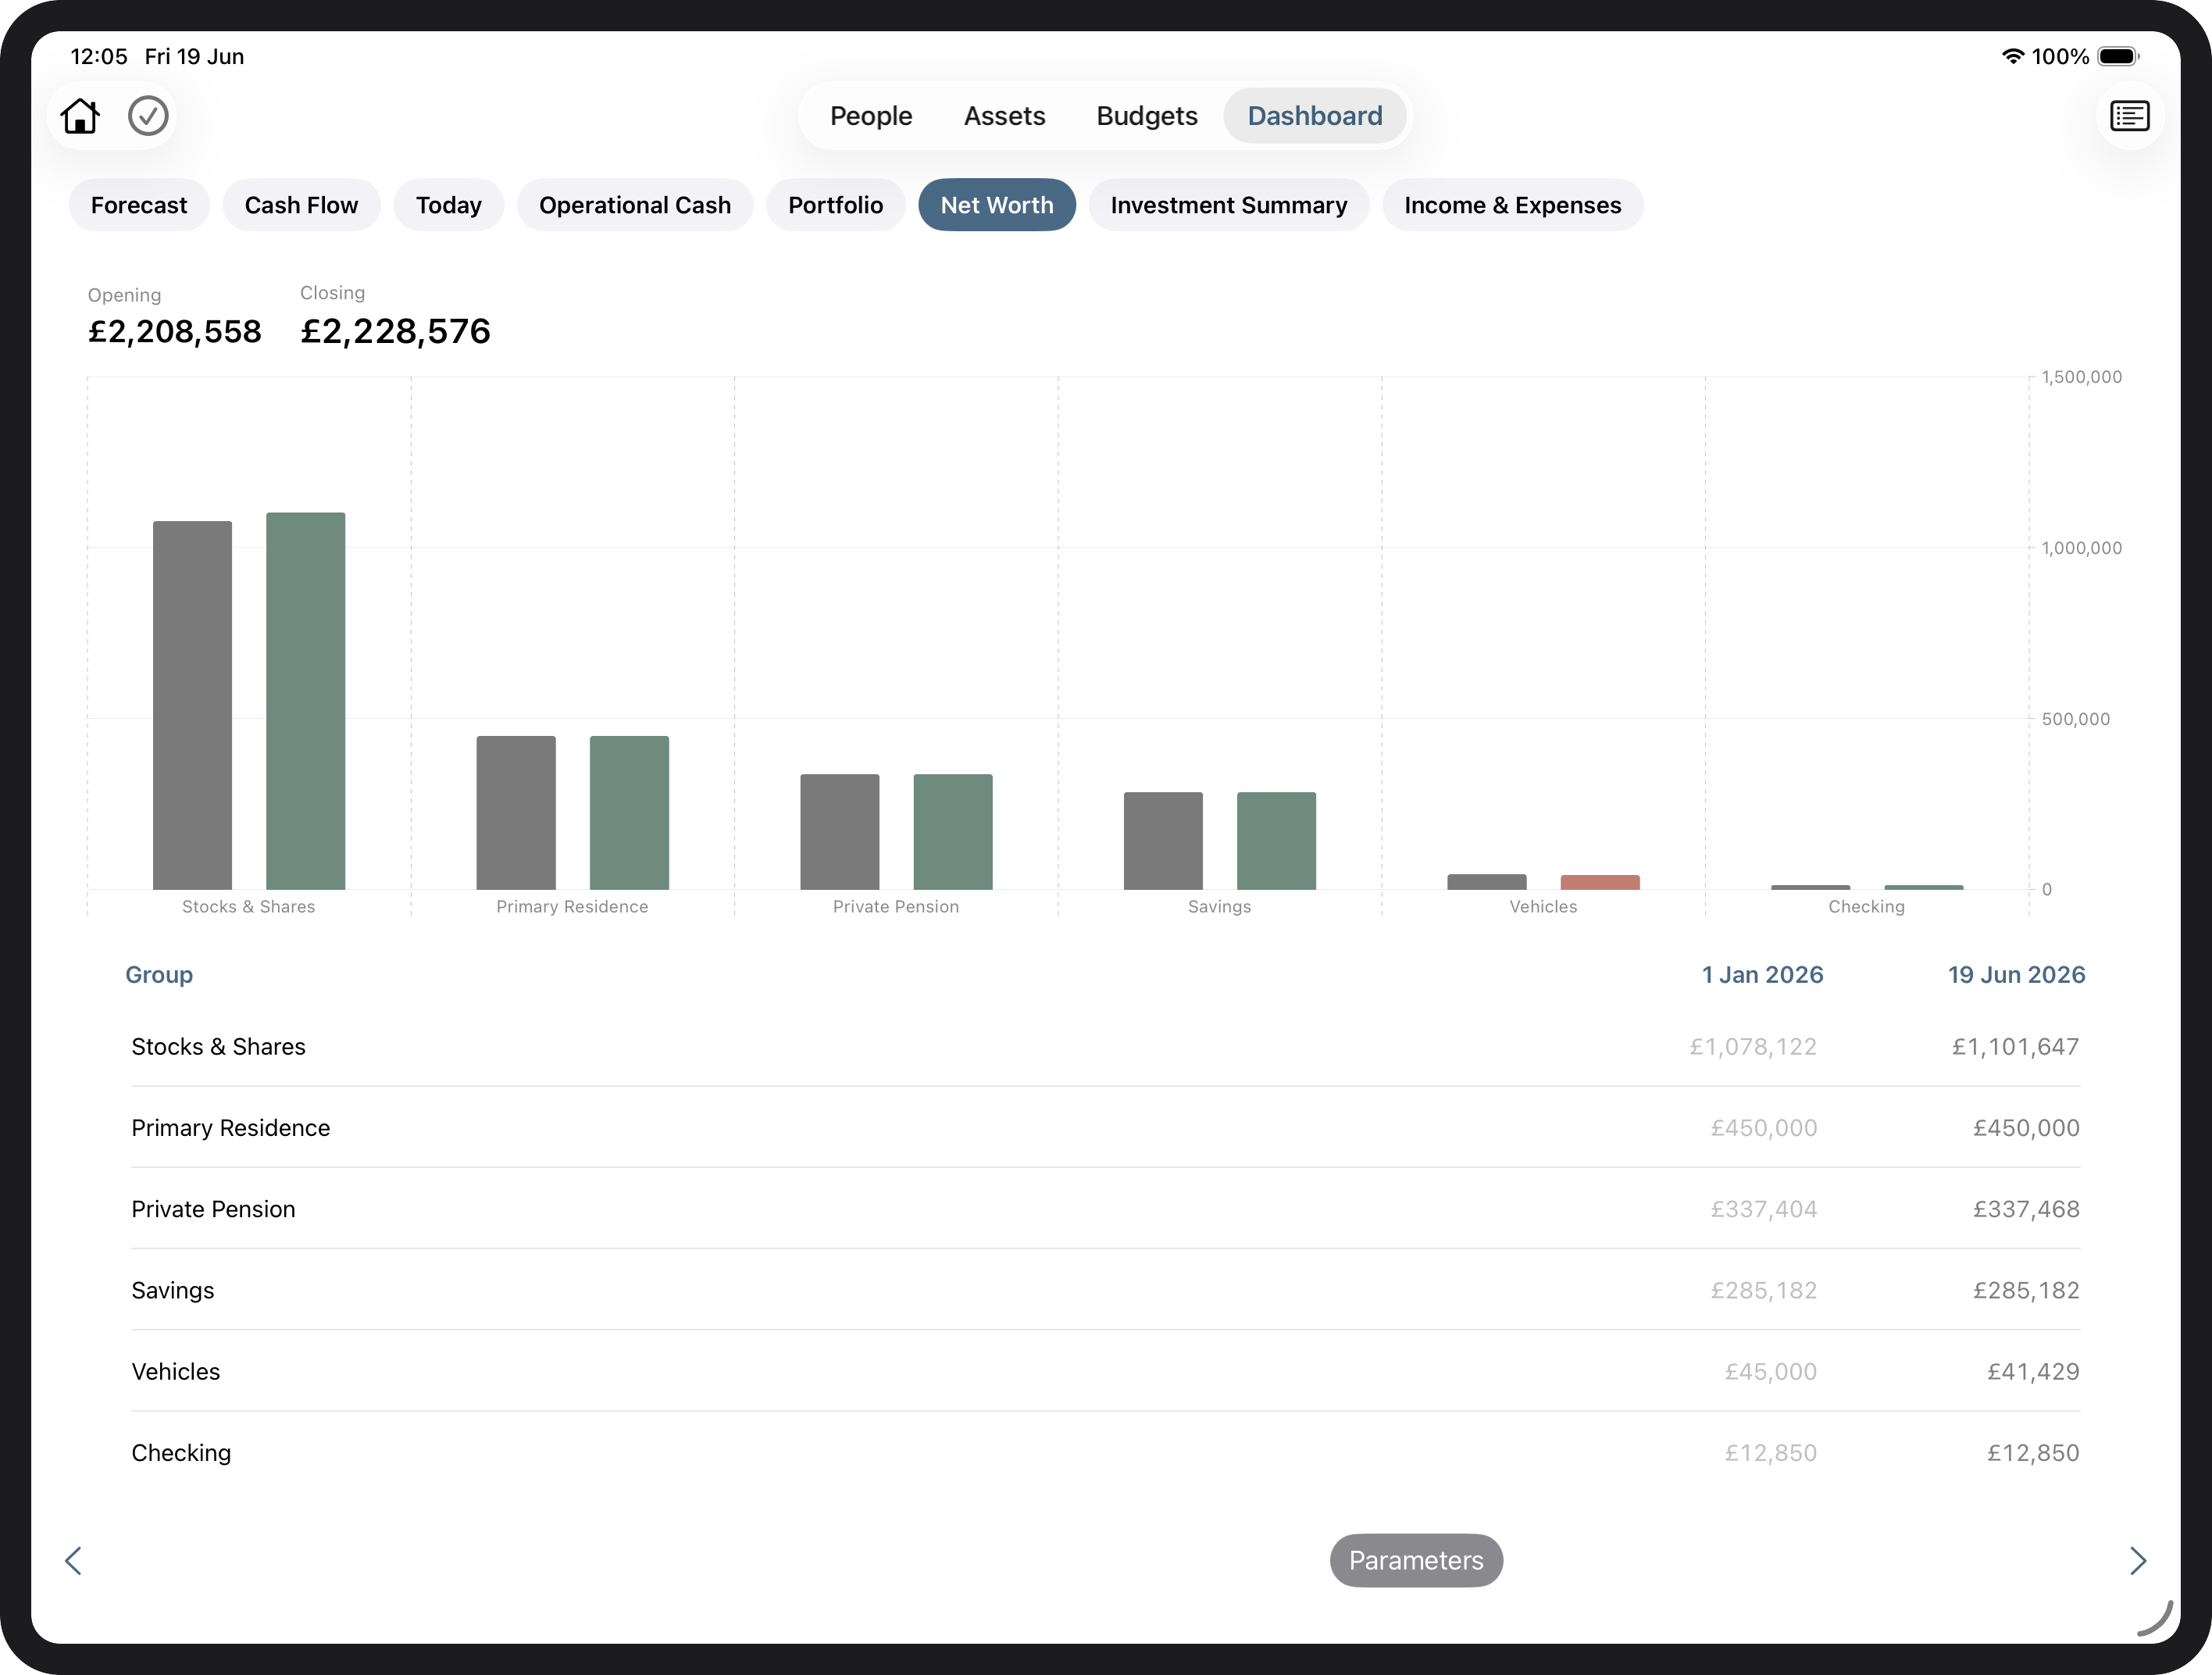Open the Parameters button
The width and height of the screenshot is (2212, 1675).
click(x=1416, y=1560)
